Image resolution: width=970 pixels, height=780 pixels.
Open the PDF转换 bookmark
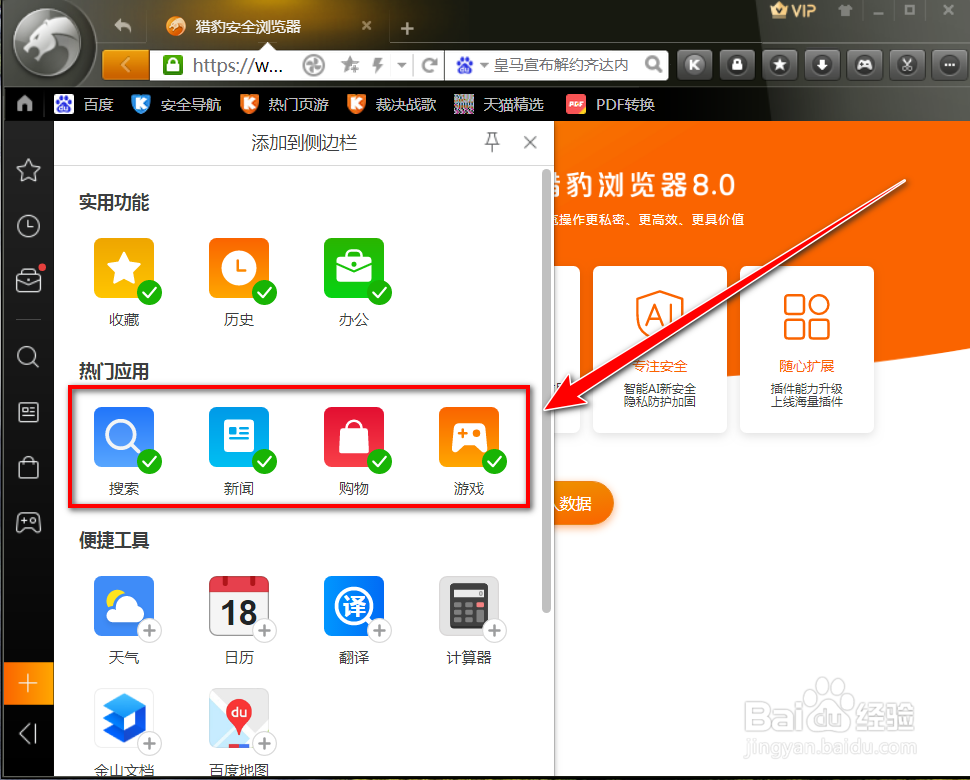(x=611, y=104)
